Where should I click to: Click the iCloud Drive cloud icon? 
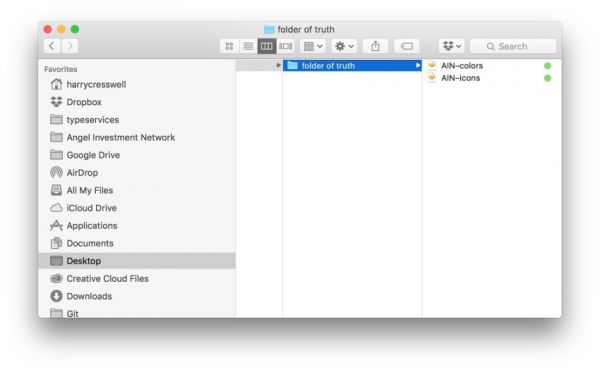pos(56,208)
